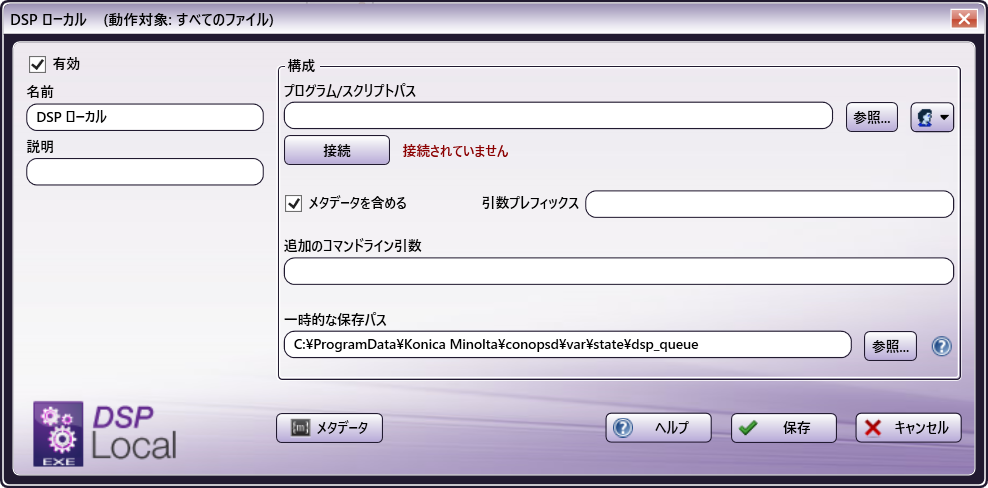Click the プログラム/スクリプトパス input field
The image size is (988, 488).
point(559,115)
